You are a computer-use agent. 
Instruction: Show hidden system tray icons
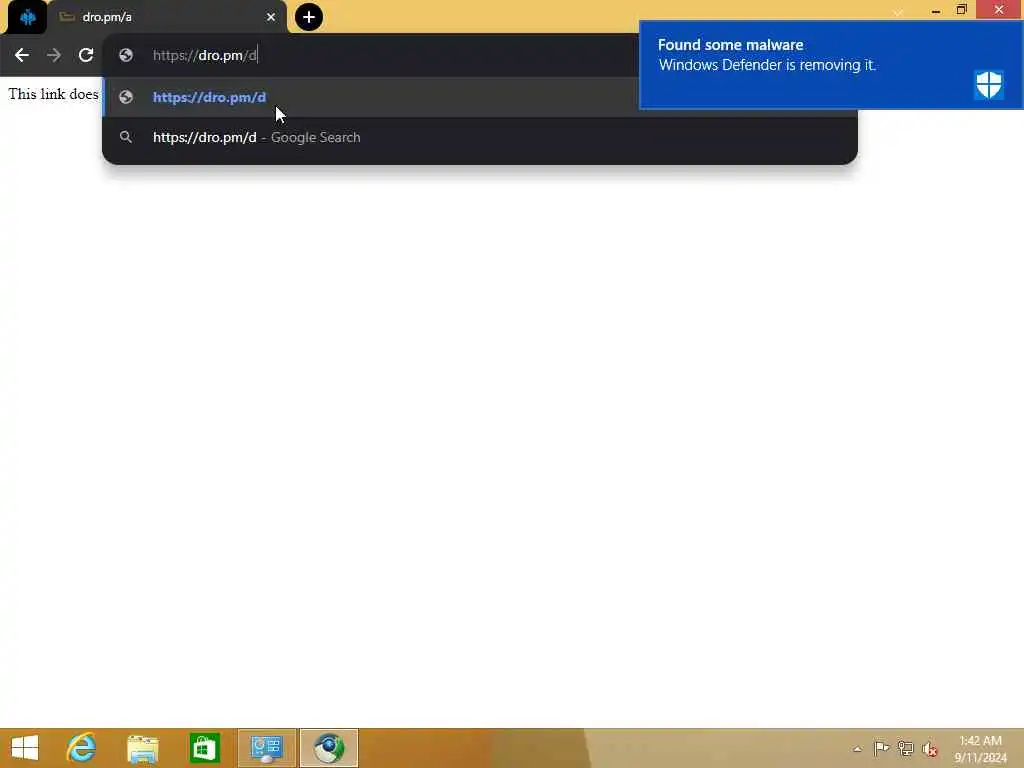(857, 749)
